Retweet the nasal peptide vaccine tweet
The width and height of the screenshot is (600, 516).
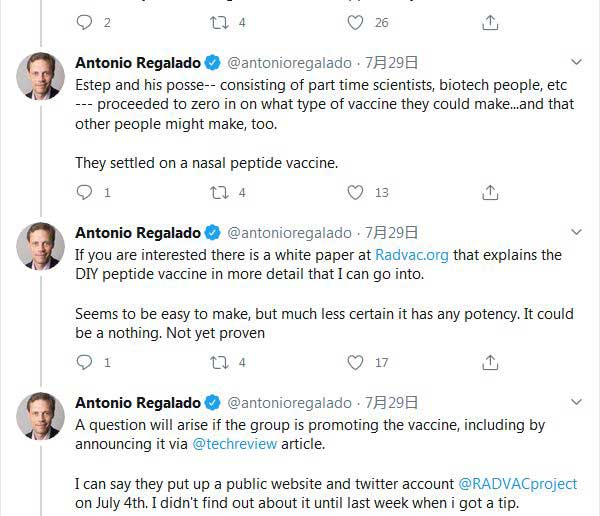220,192
